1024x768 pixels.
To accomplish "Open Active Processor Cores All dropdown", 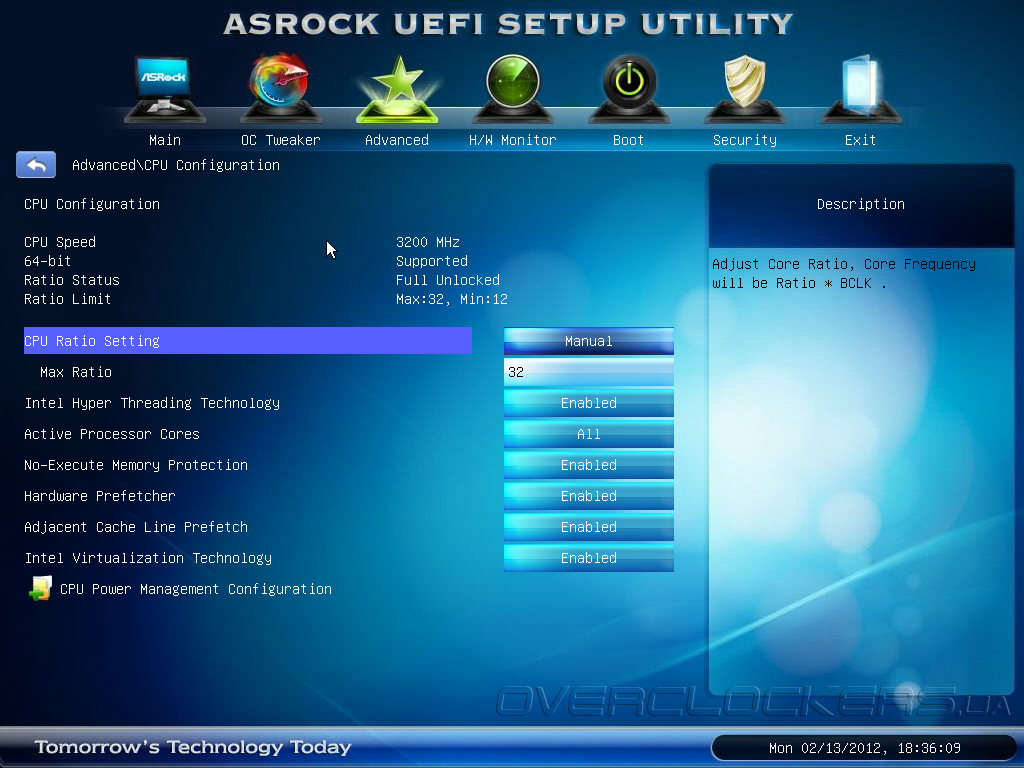I will click(x=588, y=434).
